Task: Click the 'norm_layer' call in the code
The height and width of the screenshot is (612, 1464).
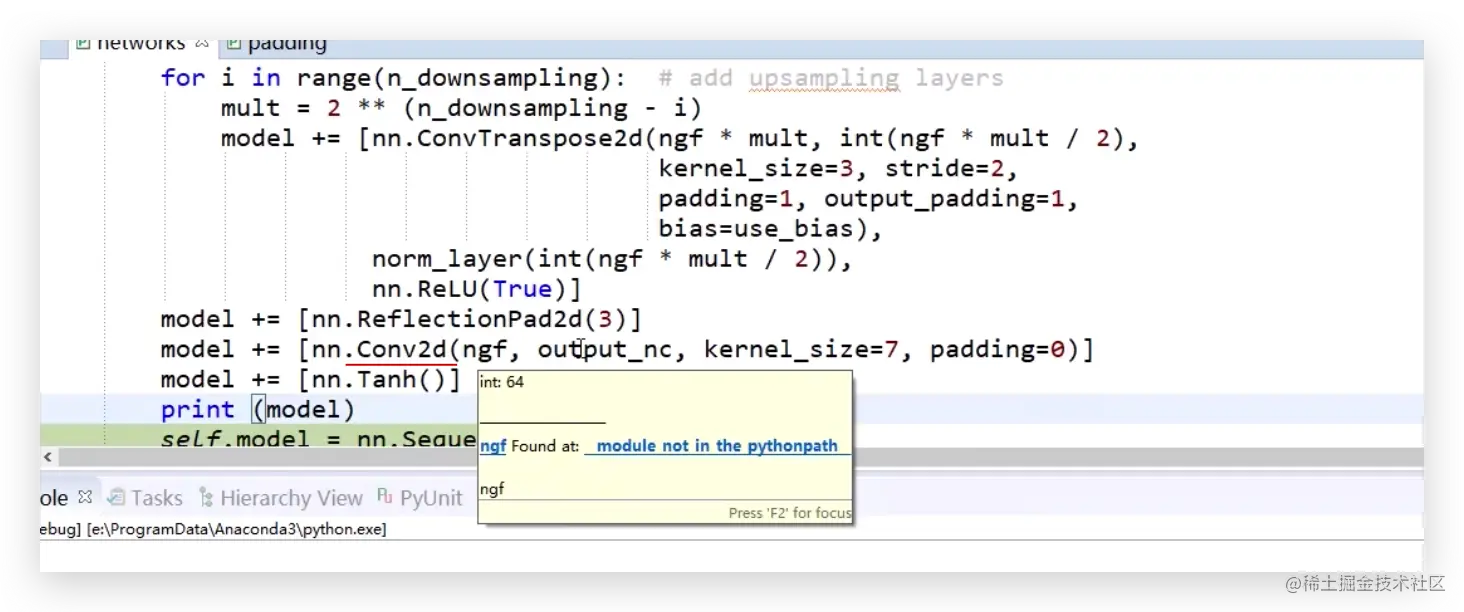Action: 446,259
